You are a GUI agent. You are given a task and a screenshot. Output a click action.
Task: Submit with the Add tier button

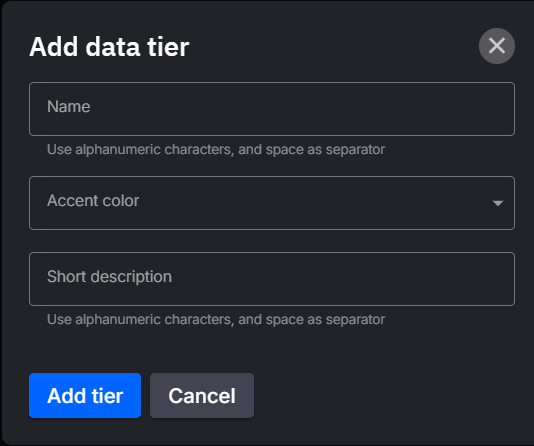point(85,395)
